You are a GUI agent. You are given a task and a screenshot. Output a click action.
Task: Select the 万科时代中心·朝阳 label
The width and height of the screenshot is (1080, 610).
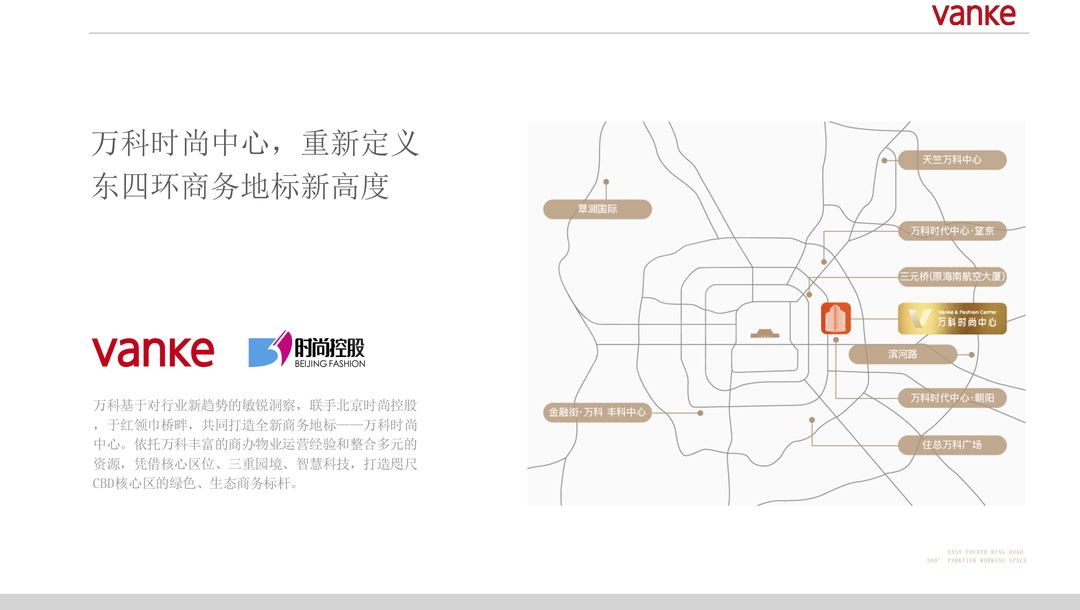952,397
